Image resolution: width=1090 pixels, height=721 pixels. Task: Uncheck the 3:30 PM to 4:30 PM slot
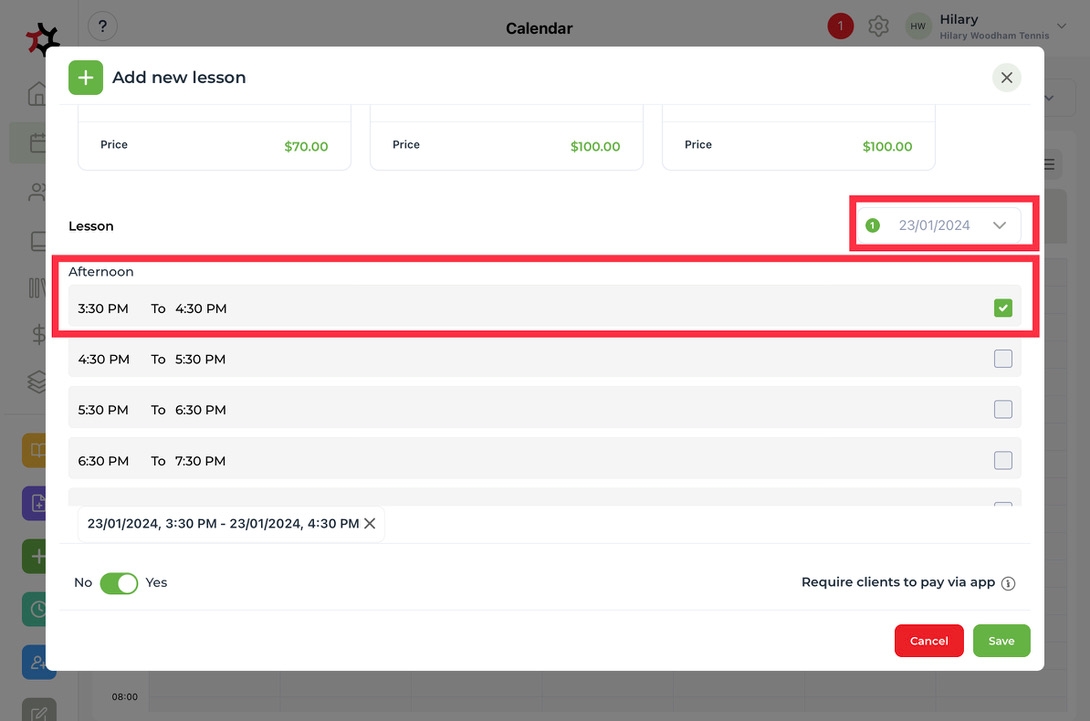(x=1003, y=309)
